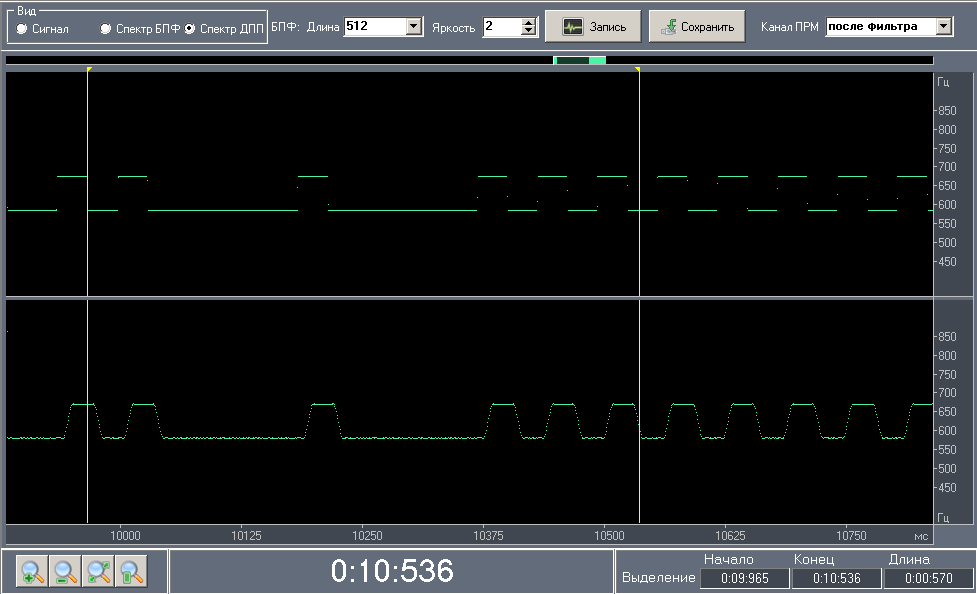Select the Сигнал view radio button
Image resolution: width=977 pixels, height=594 pixels.
point(22,29)
